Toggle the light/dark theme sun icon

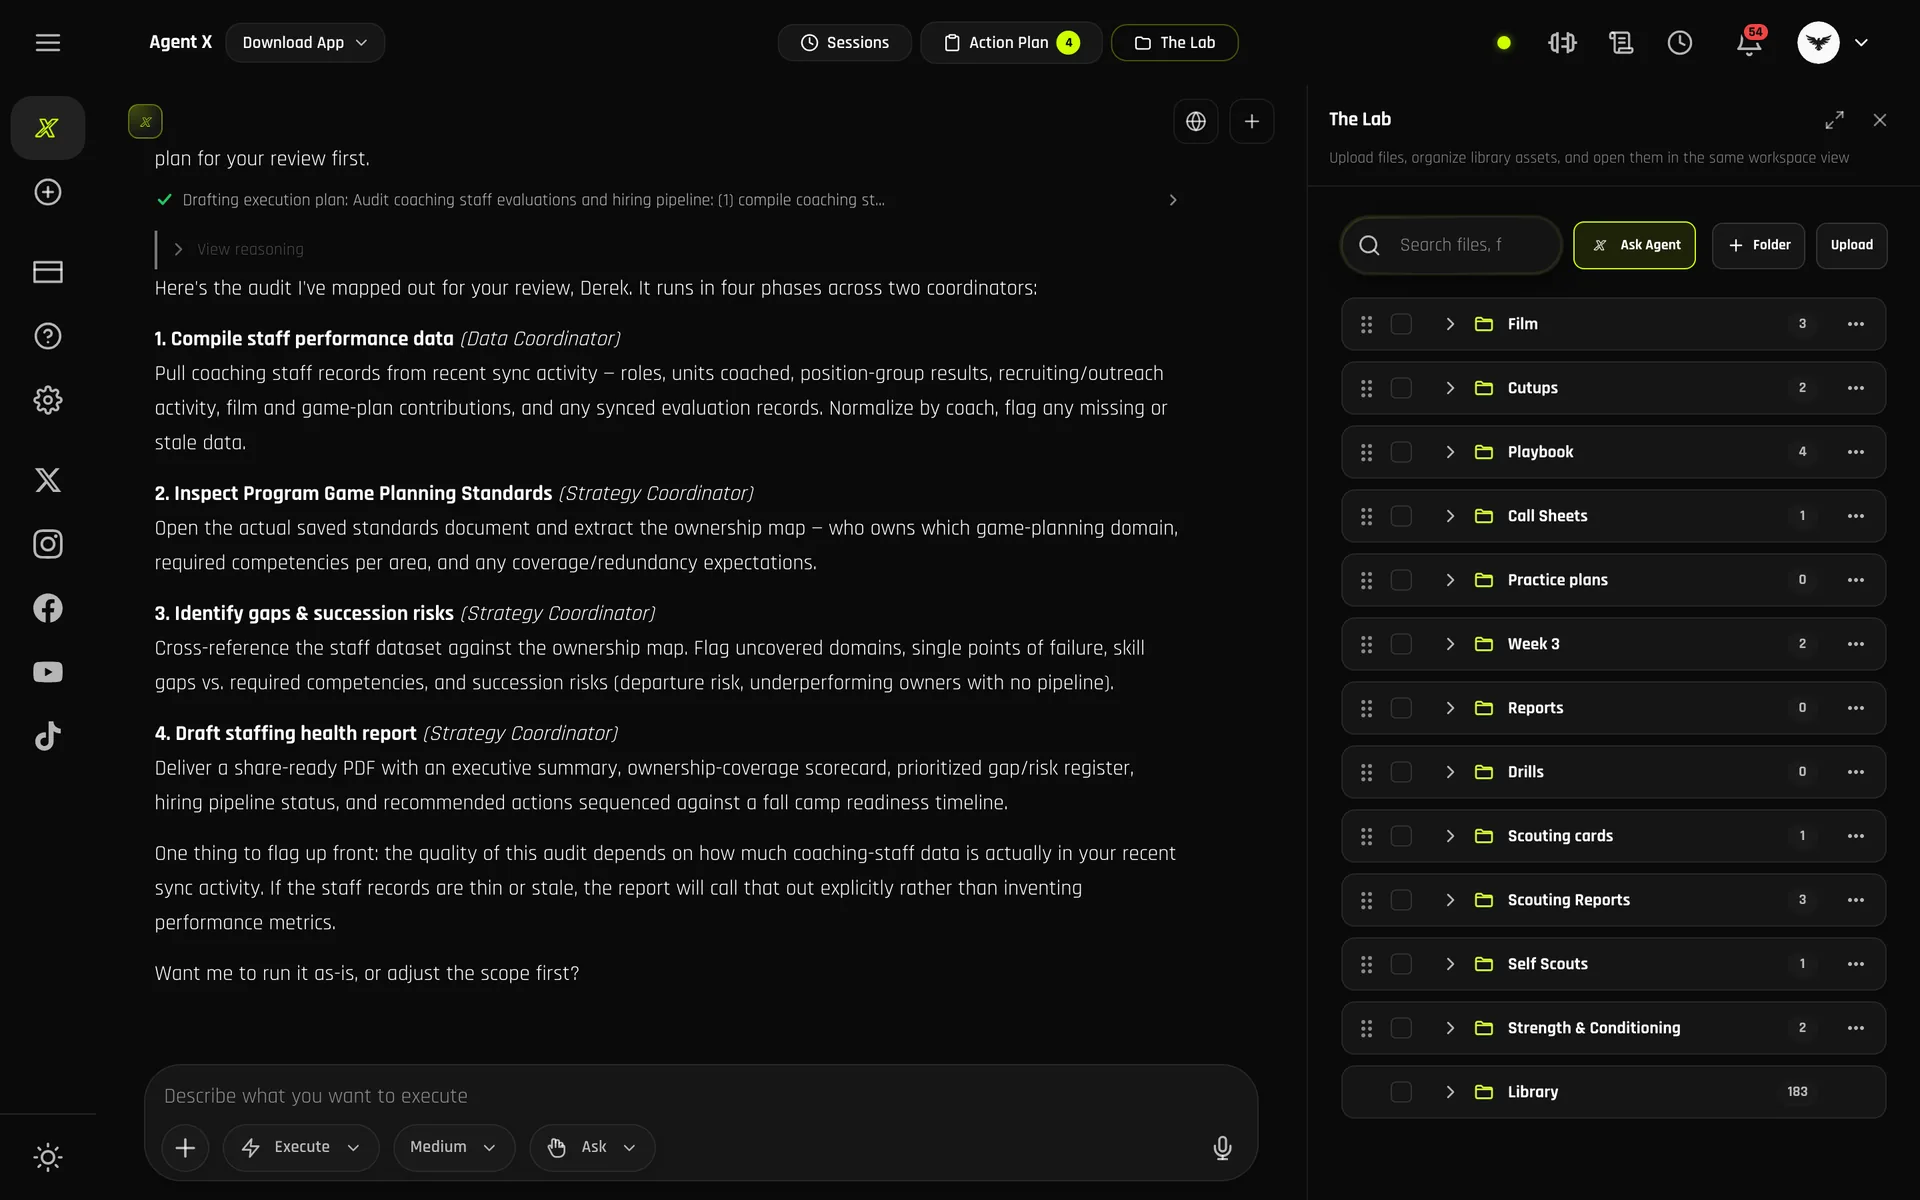coord(48,1157)
